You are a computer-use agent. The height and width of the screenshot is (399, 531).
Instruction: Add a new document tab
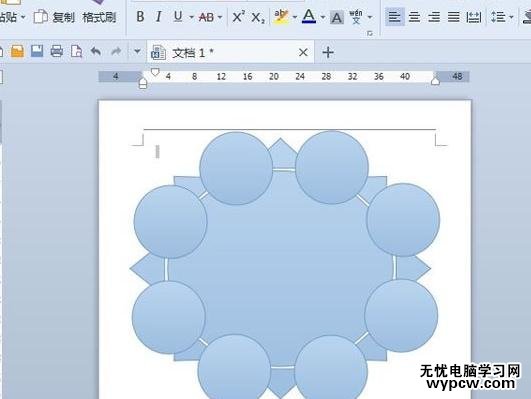[x=328, y=52]
